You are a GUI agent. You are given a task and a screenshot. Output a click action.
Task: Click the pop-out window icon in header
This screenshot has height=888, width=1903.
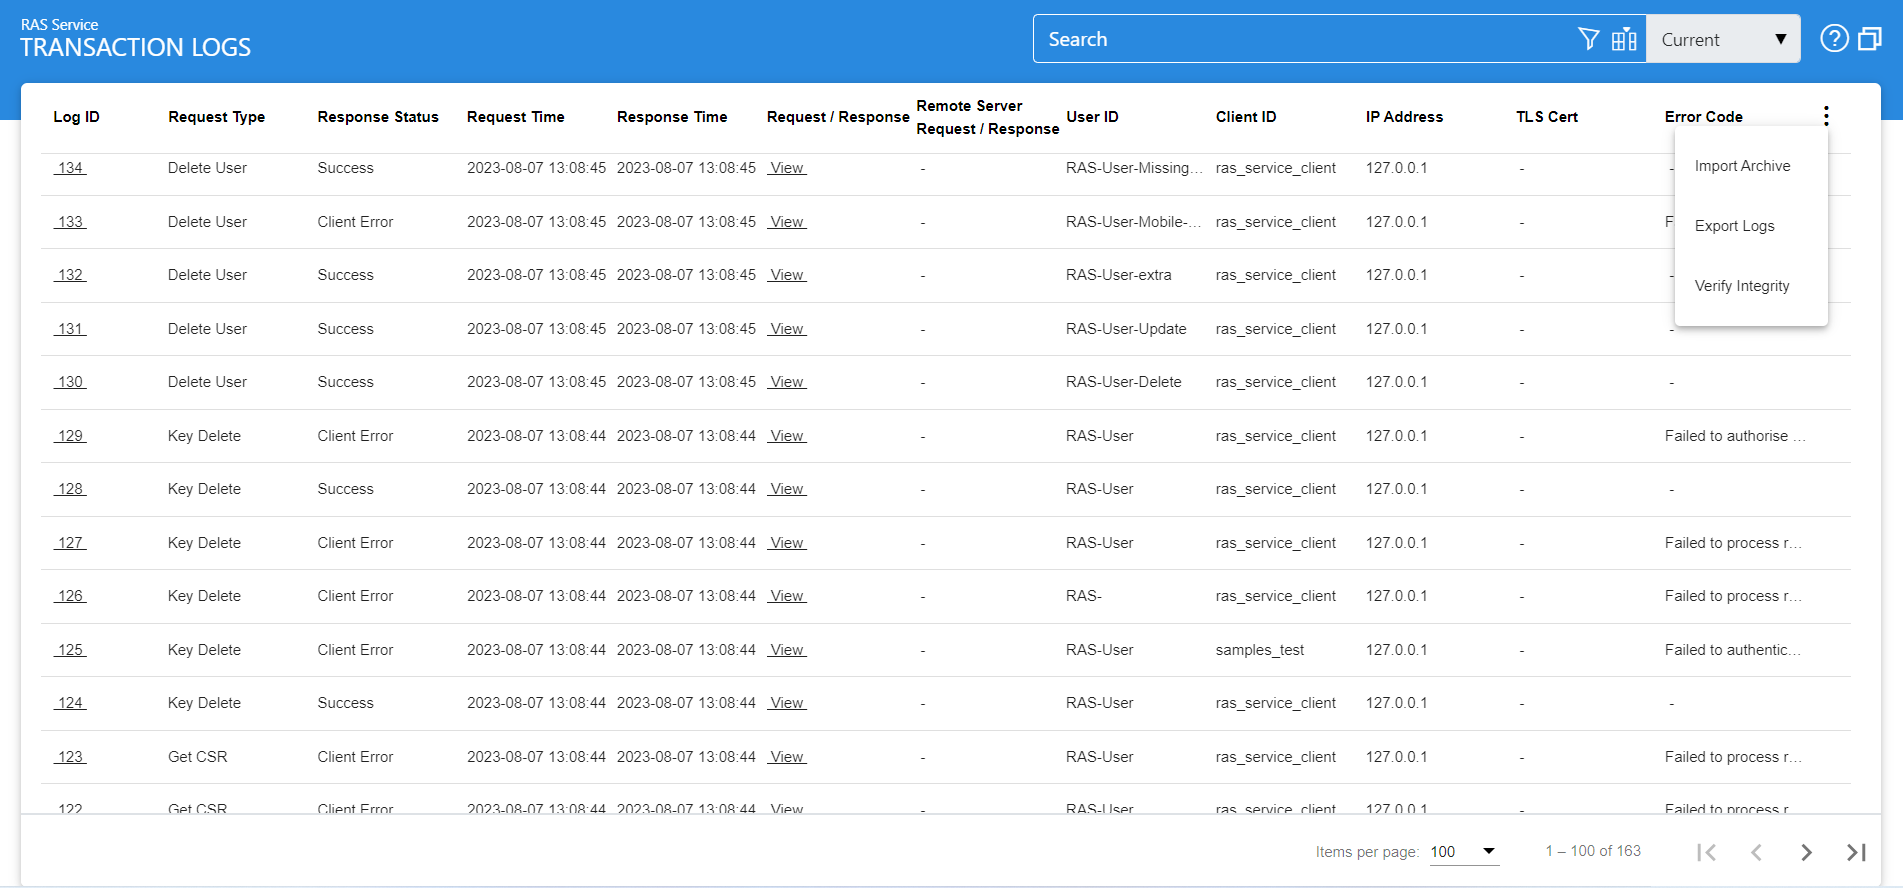click(1869, 39)
